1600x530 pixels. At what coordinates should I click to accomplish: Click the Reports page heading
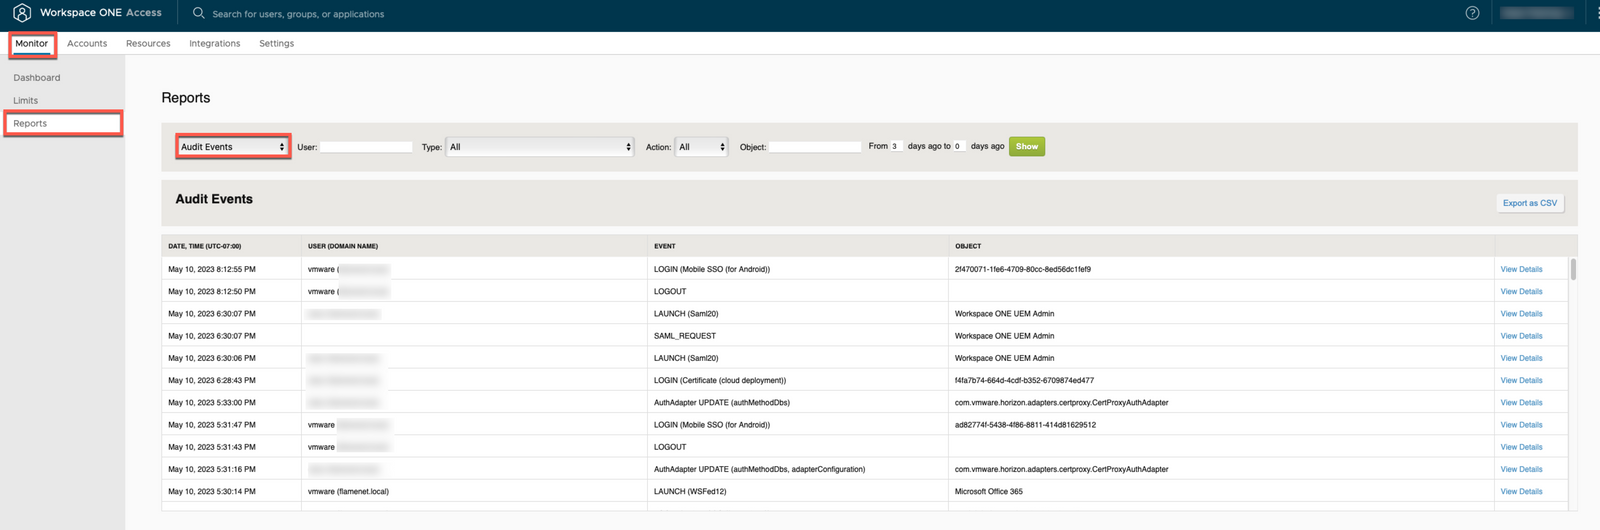[186, 98]
